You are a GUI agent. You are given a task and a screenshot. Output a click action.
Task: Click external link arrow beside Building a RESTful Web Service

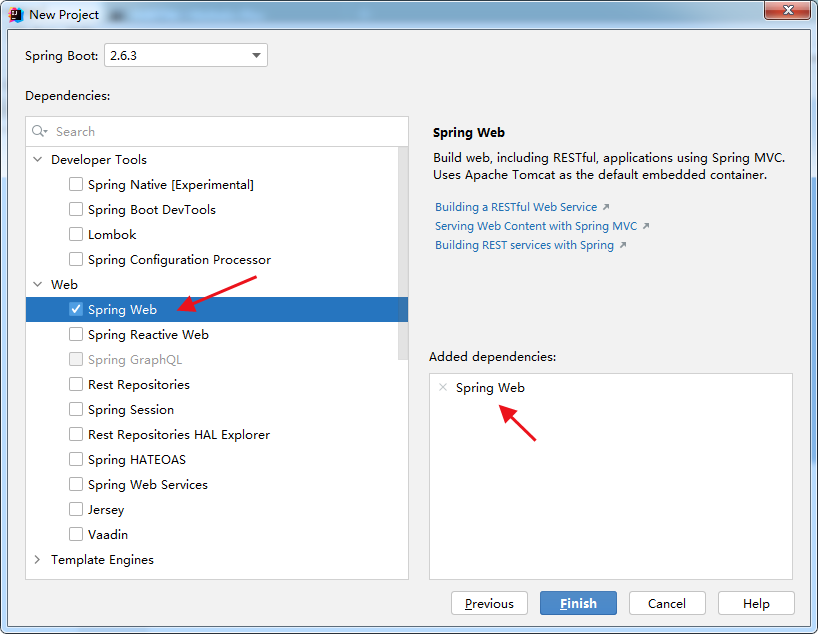(x=606, y=207)
